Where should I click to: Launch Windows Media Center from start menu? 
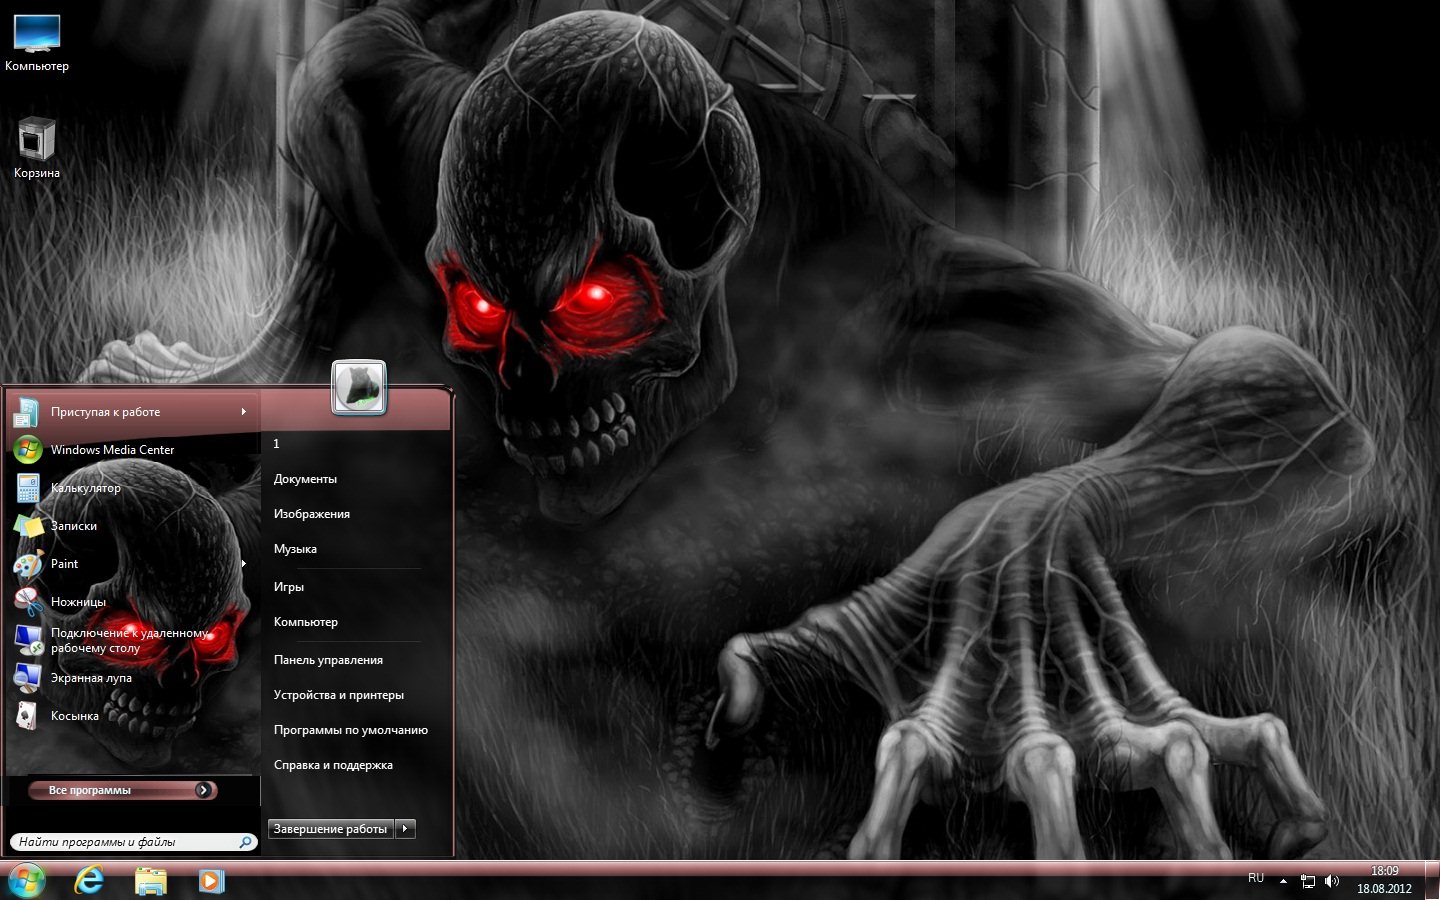click(x=112, y=450)
